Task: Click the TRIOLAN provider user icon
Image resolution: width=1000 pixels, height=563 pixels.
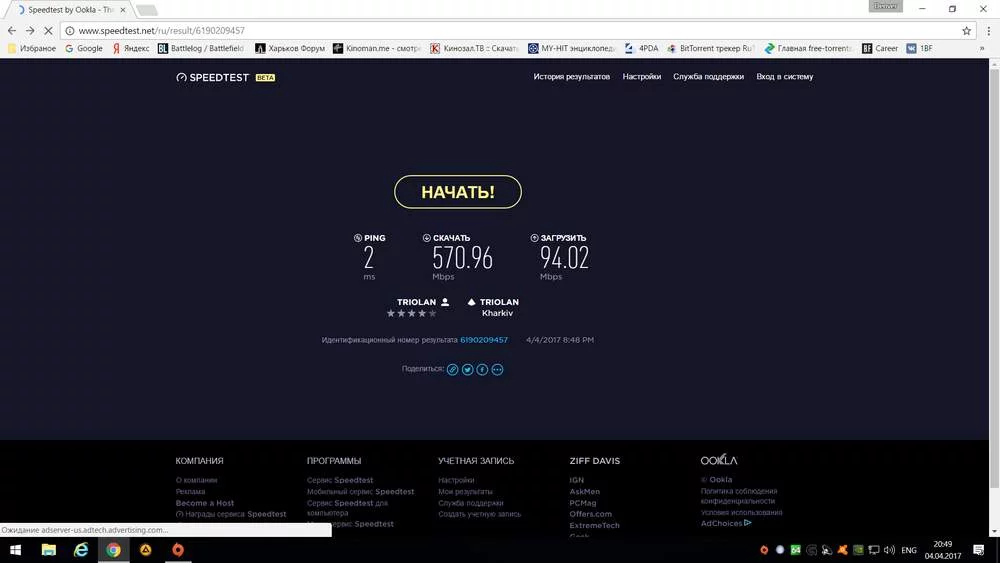Action: click(445, 302)
